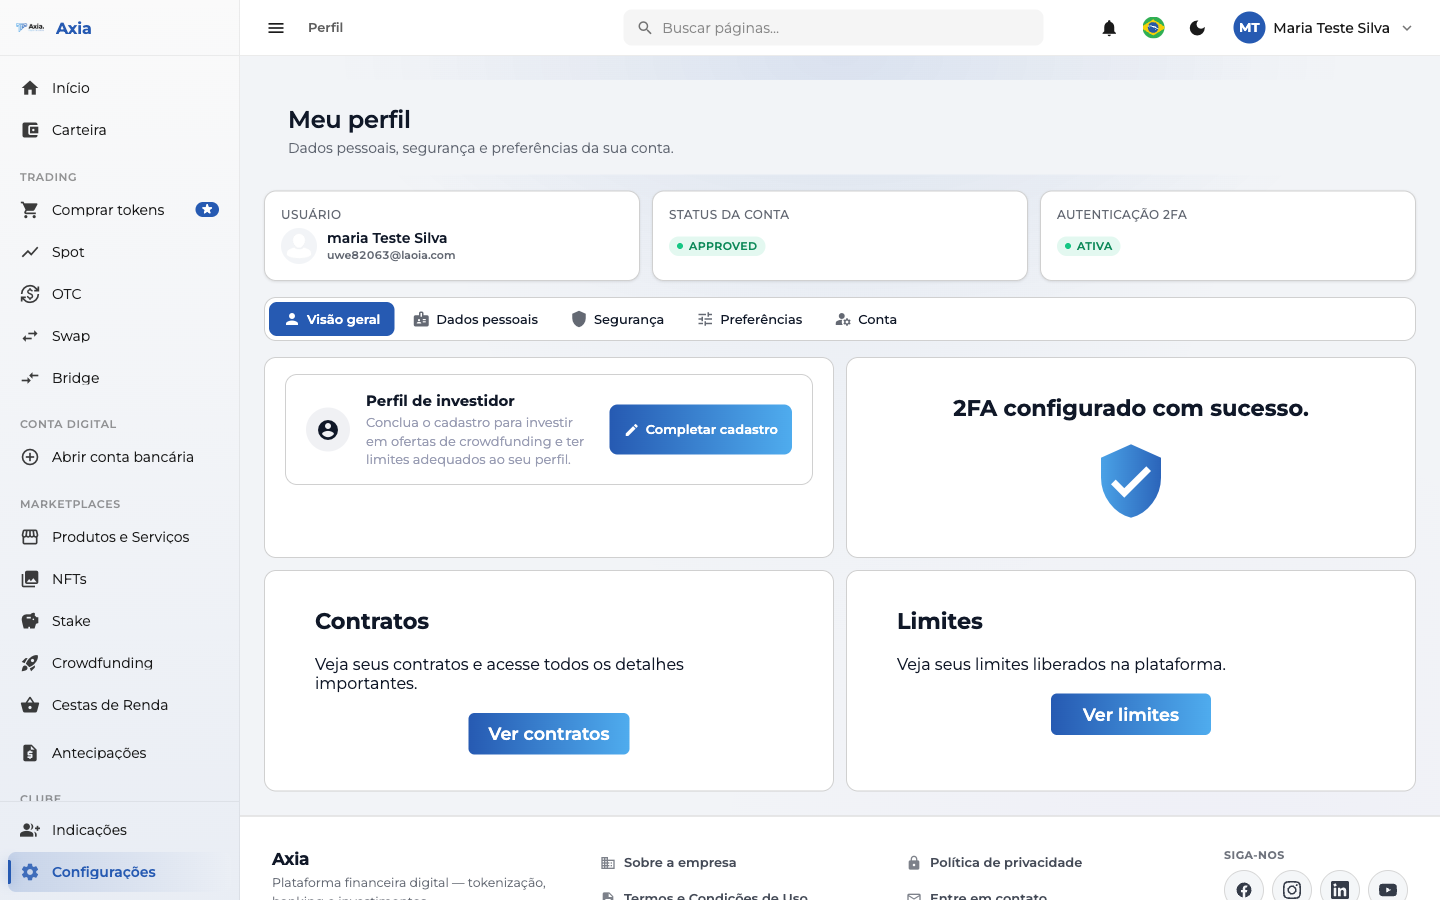Click the Perfil de investidor person icon
Viewport: 1440px width, 900px height.
[x=328, y=430]
